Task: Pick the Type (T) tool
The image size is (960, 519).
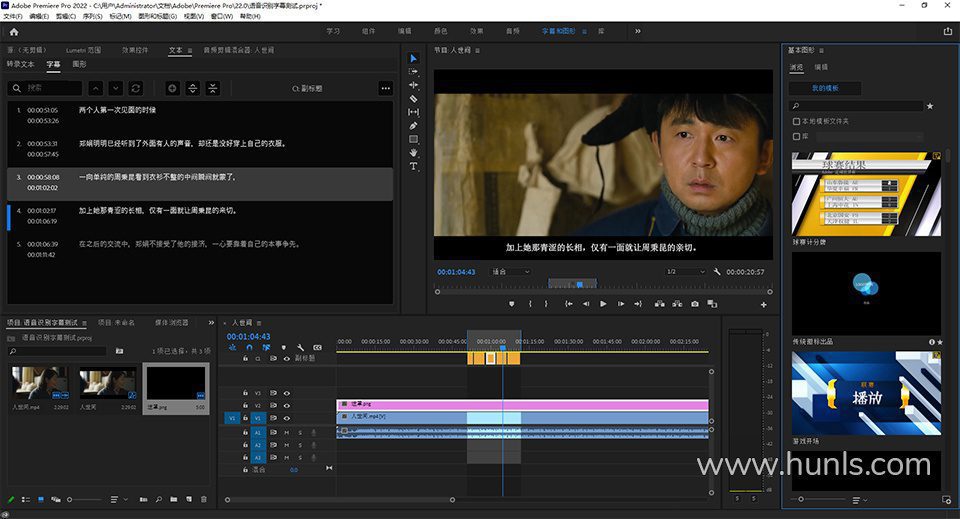Action: (x=413, y=166)
